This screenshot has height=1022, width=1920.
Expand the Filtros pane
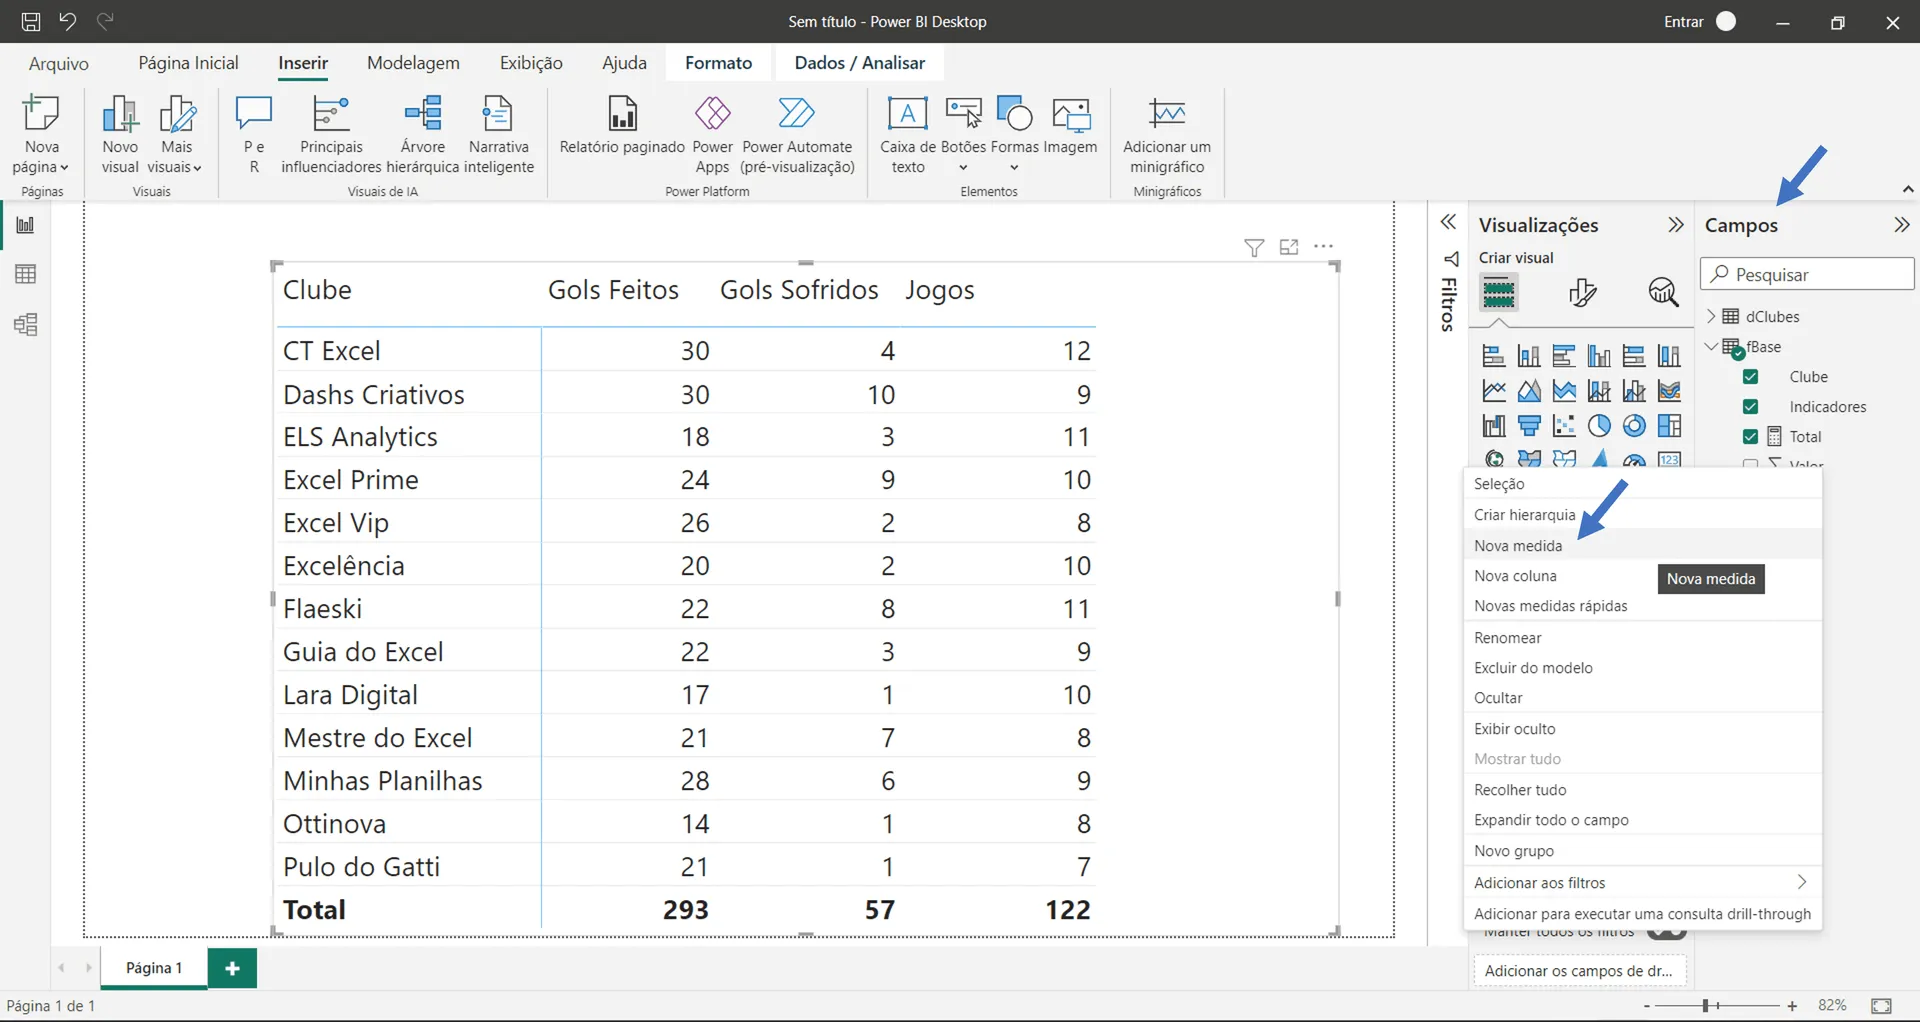point(1447,222)
